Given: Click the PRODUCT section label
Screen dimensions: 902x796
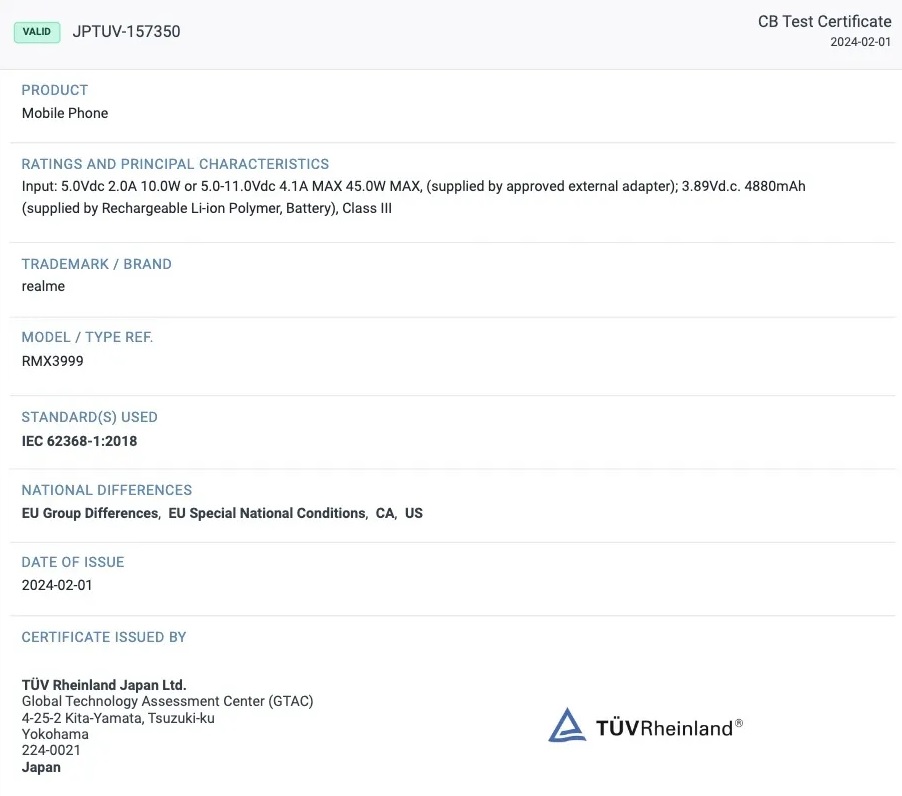Looking at the screenshot, I should pyautogui.click(x=55, y=90).
